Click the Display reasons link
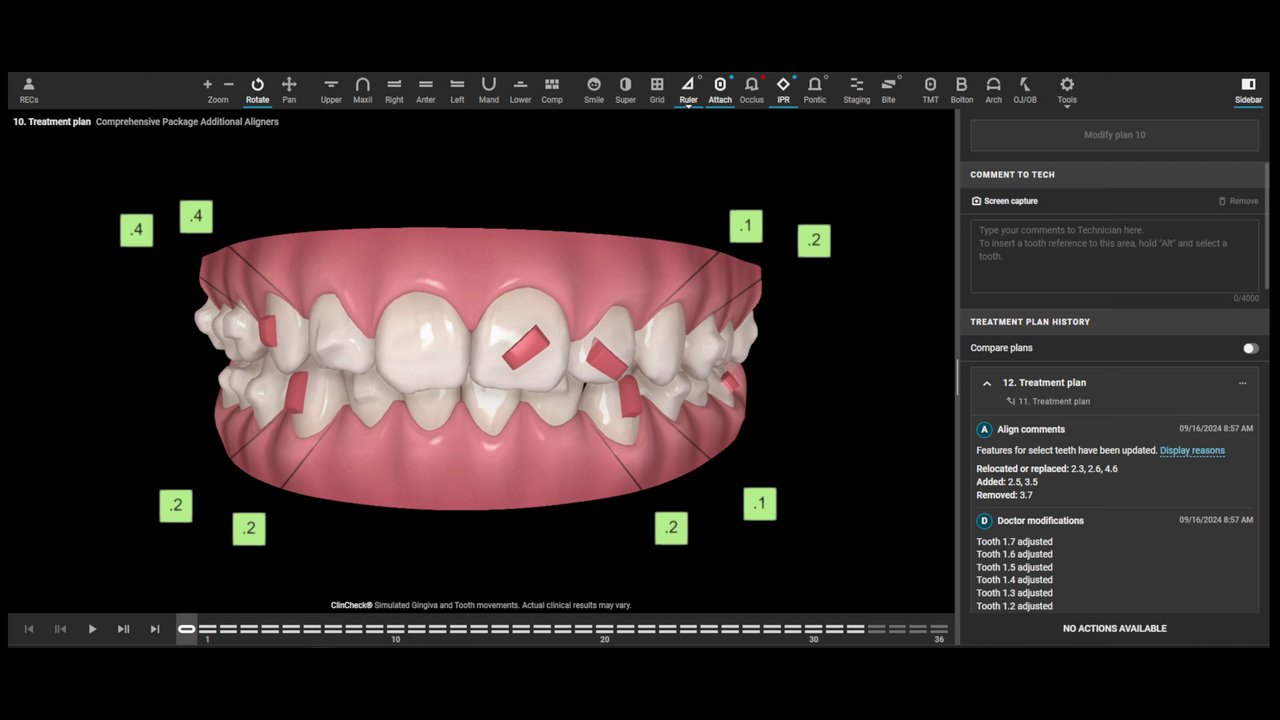1280x720 pixels. (x=1192, y=451)
